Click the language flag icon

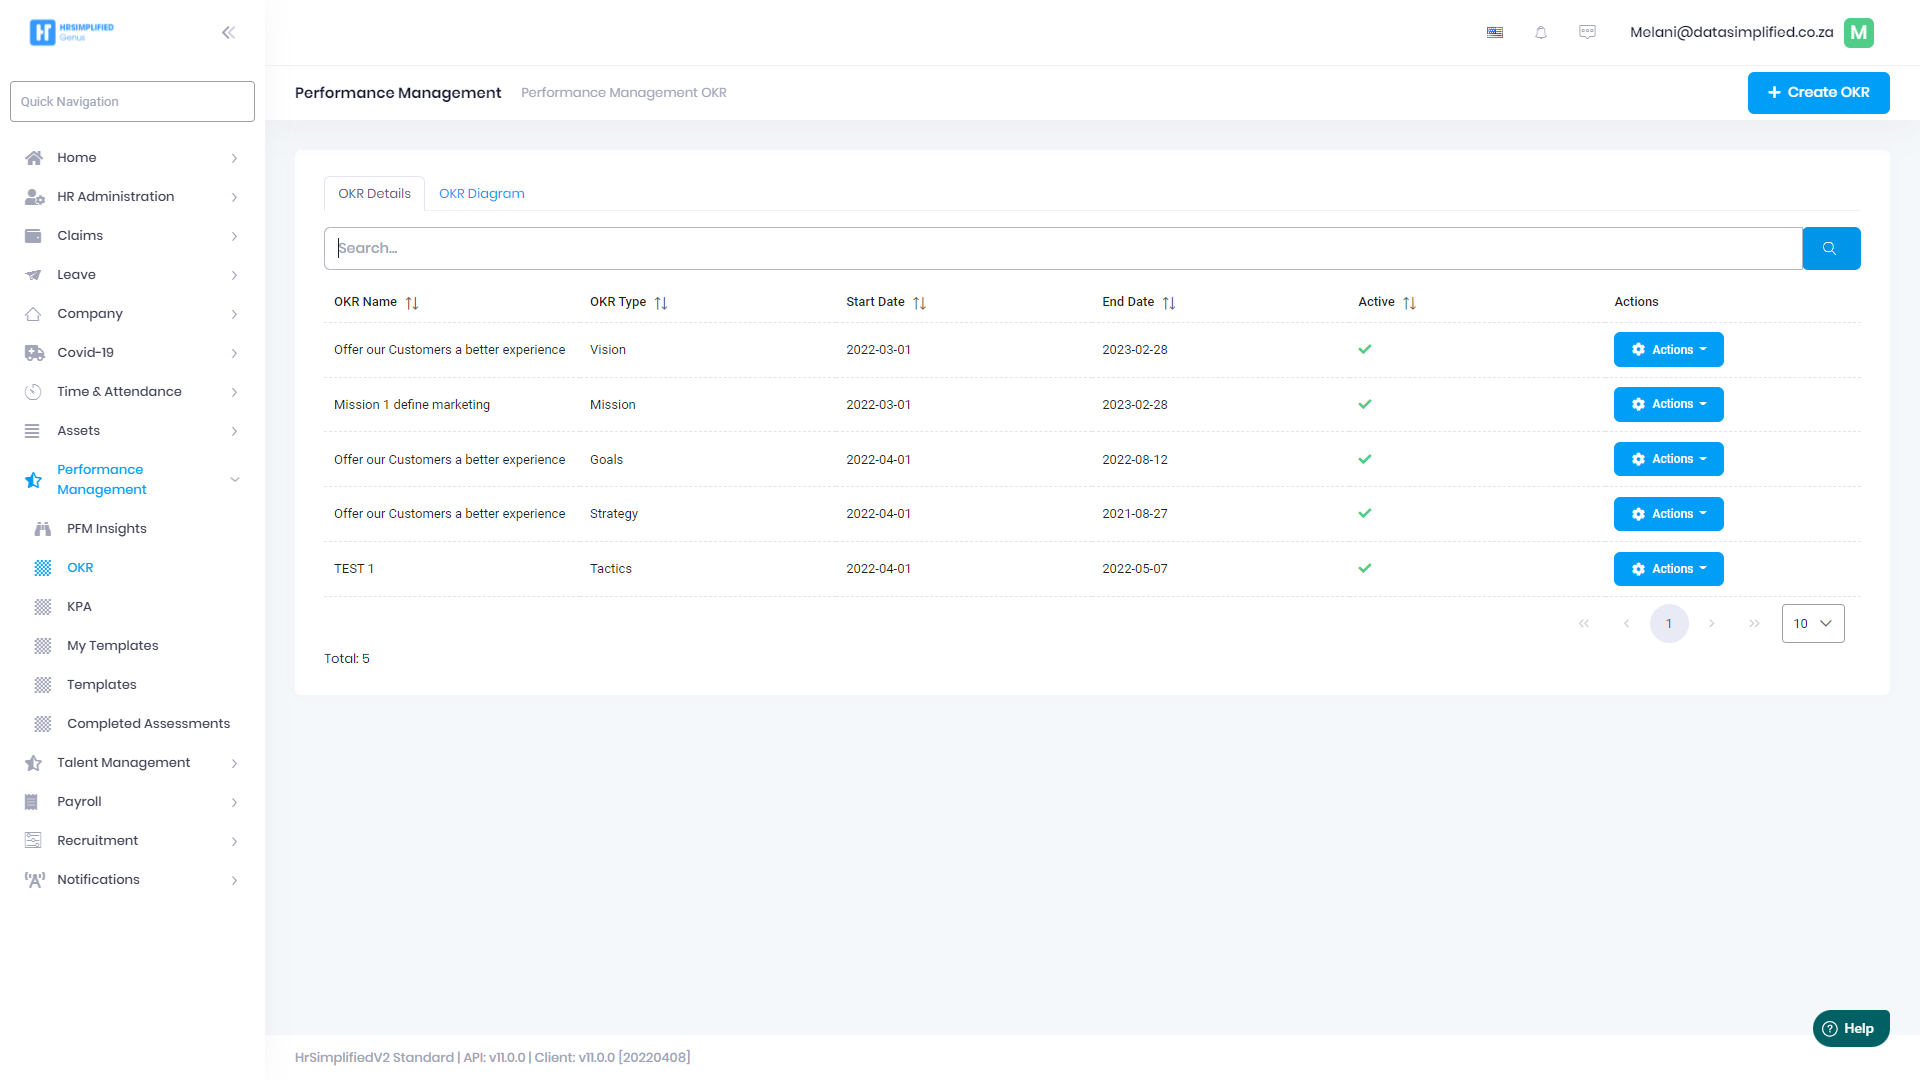point(1495,32)
